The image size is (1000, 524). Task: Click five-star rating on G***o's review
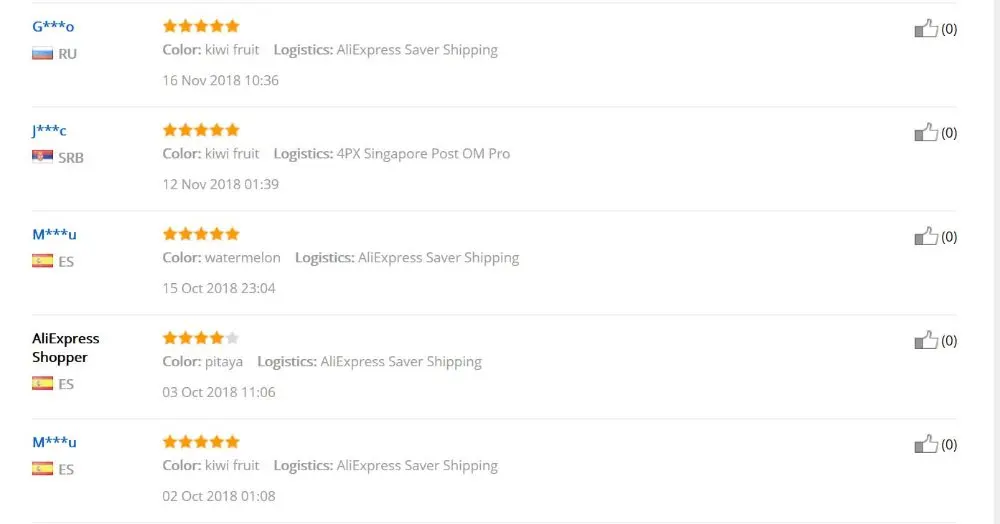click(201, 26)
